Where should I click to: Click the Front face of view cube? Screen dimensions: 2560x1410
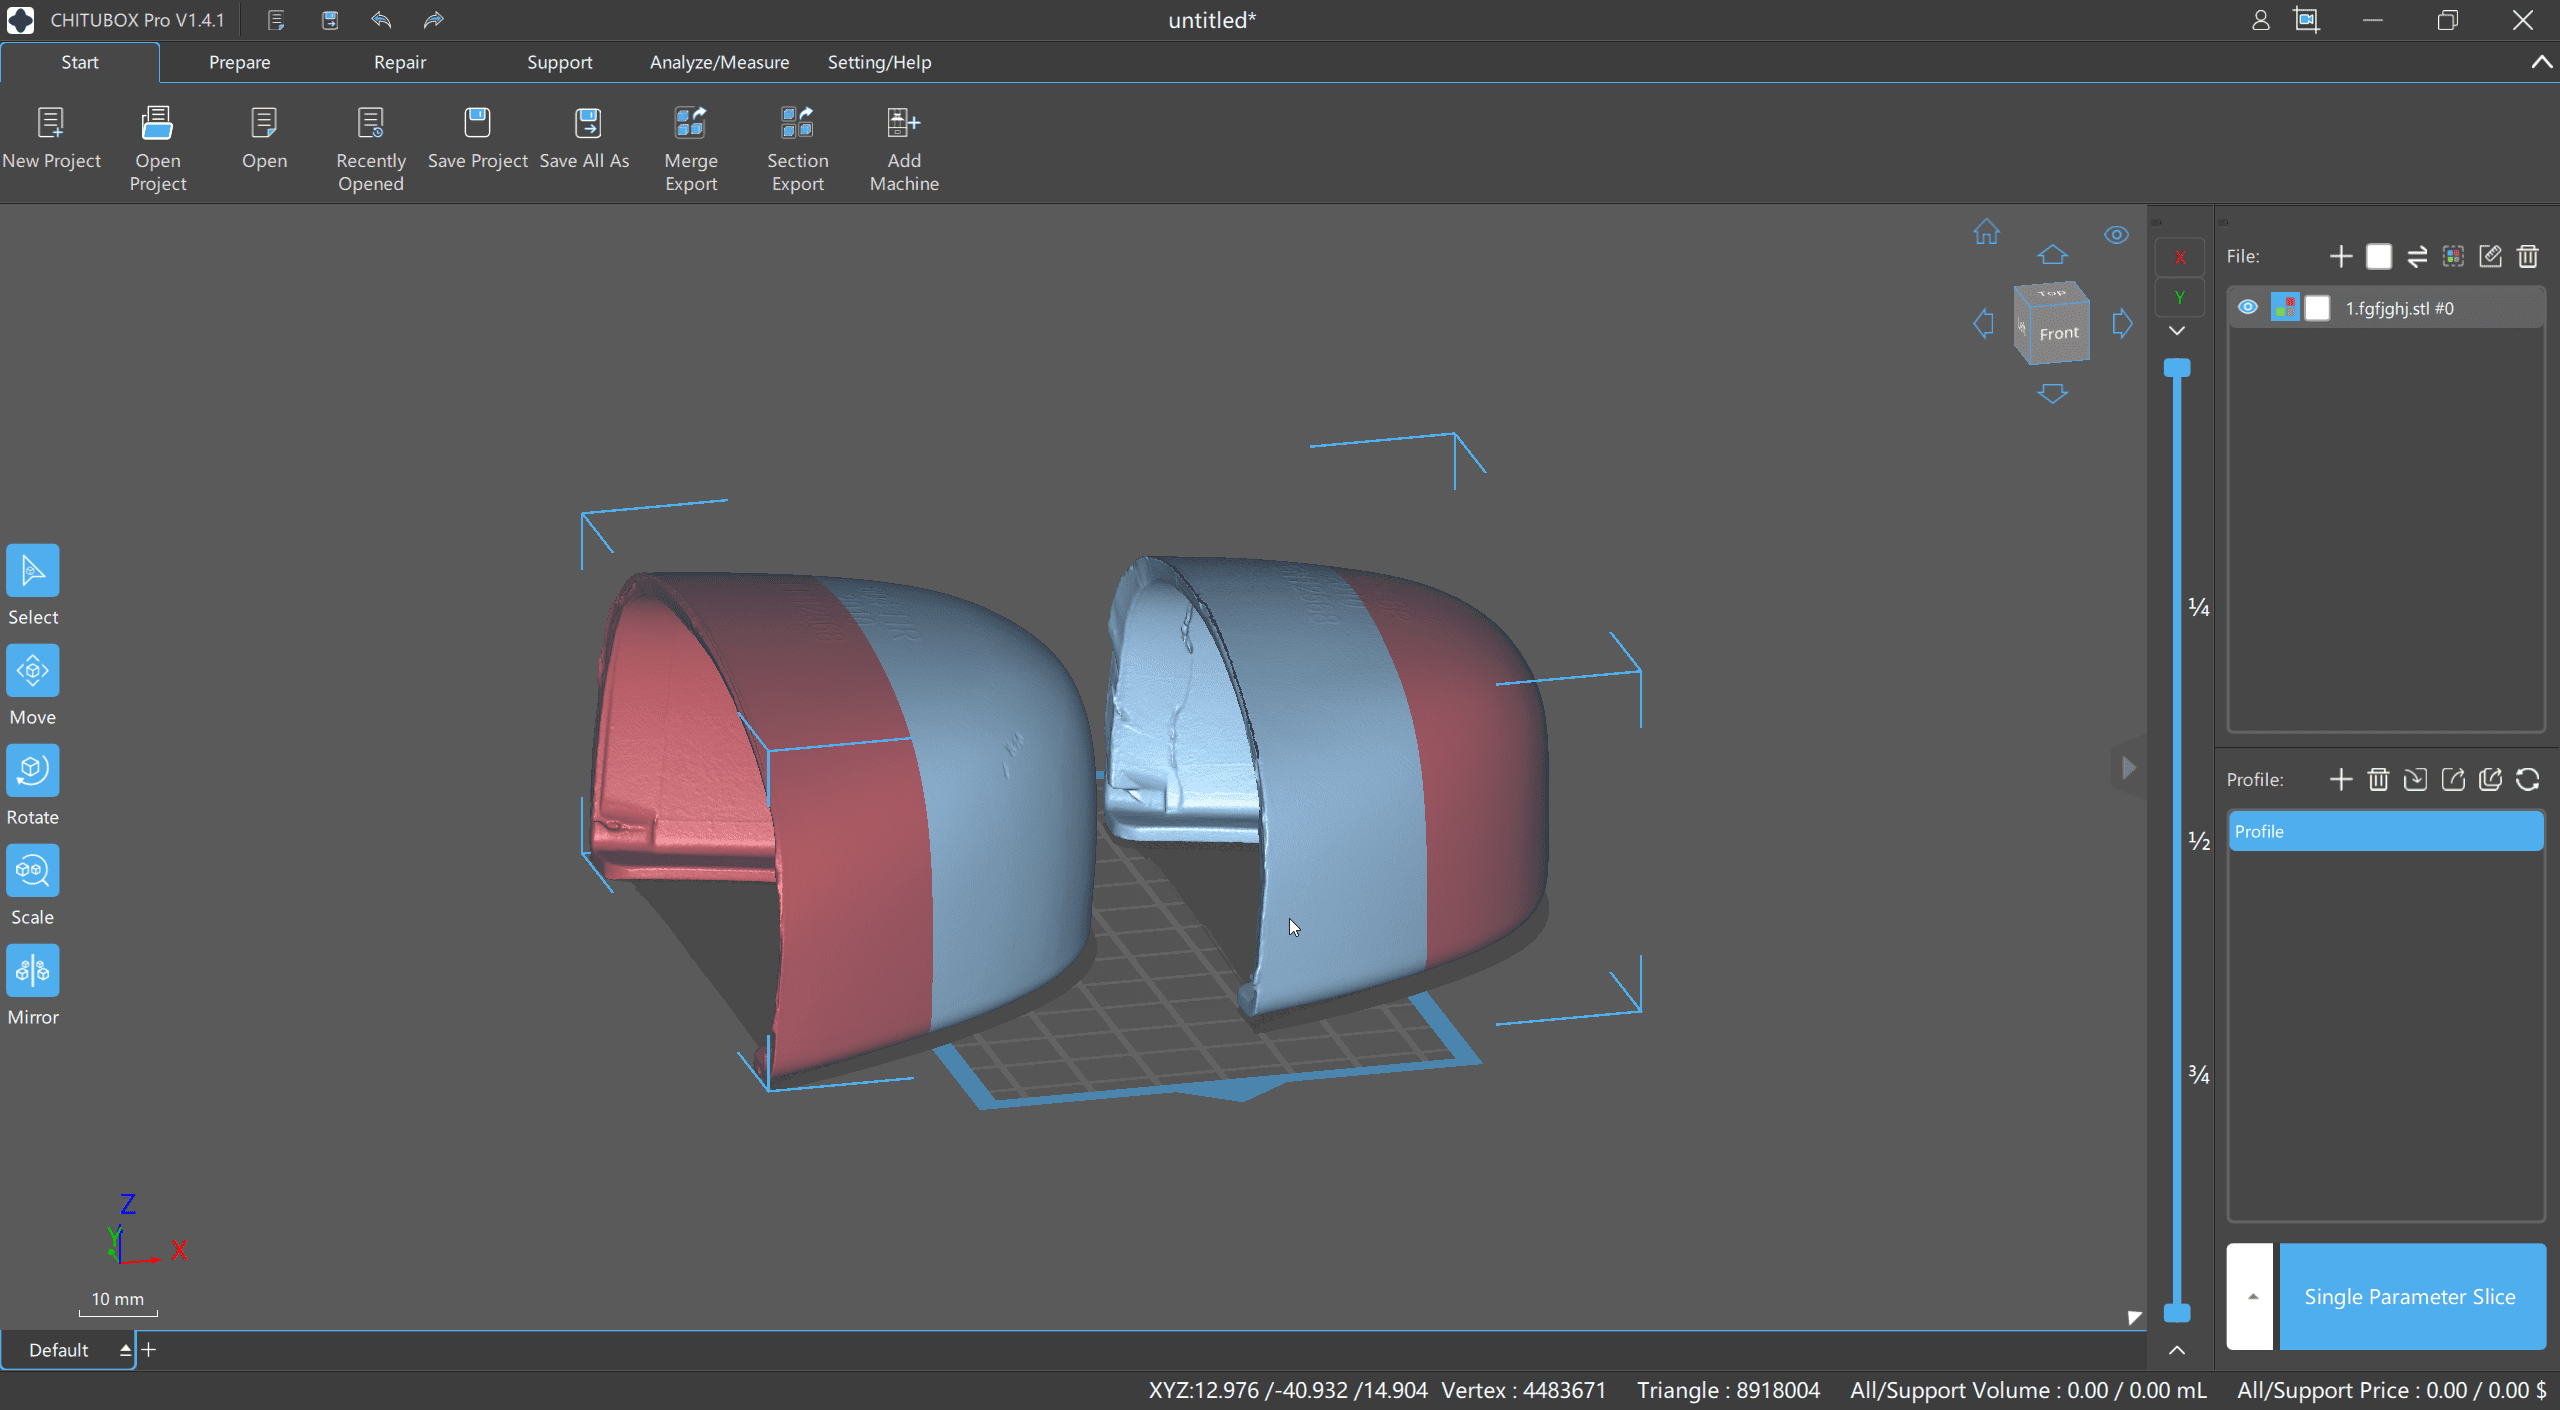tap(2058, 334)
